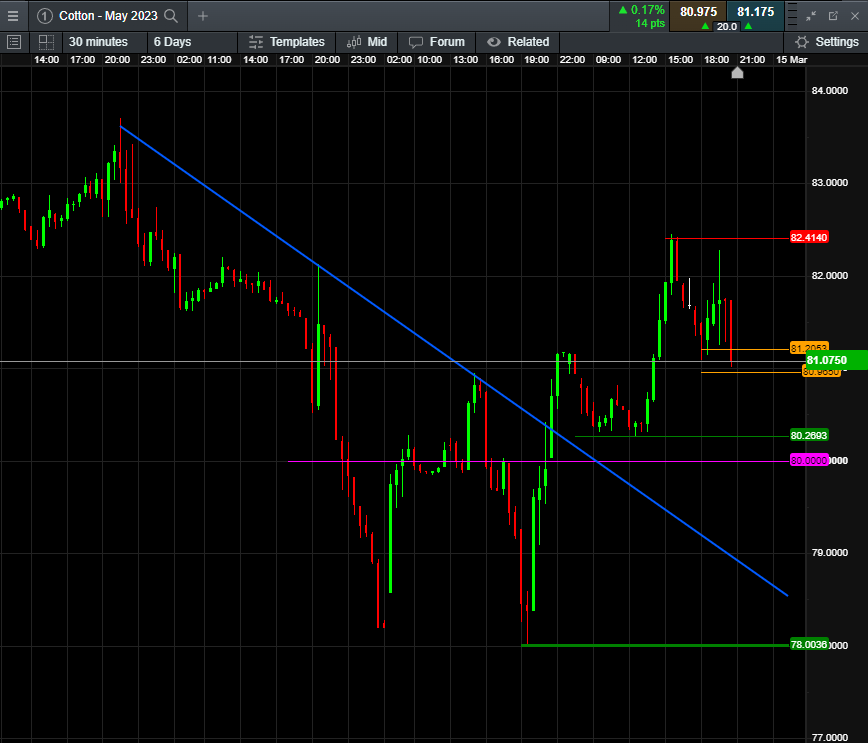The image size is (868, 743).
Task: Click the vertical lines icon beside the buy price
Action: click(x=792, y=16)
